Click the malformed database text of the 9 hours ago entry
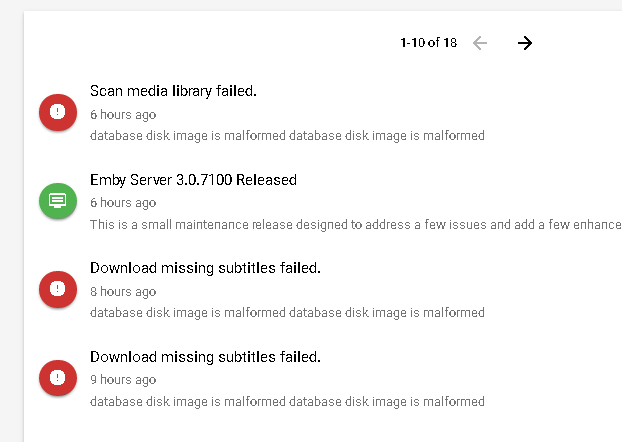 (x=287, y=402)
